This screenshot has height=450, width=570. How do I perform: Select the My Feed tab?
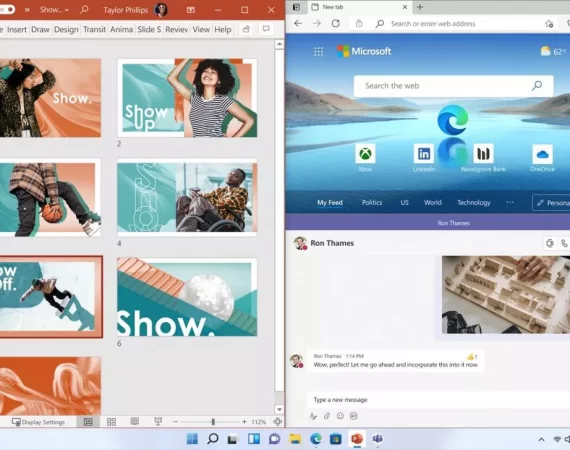pyautogui.click(x=330, y=203)
